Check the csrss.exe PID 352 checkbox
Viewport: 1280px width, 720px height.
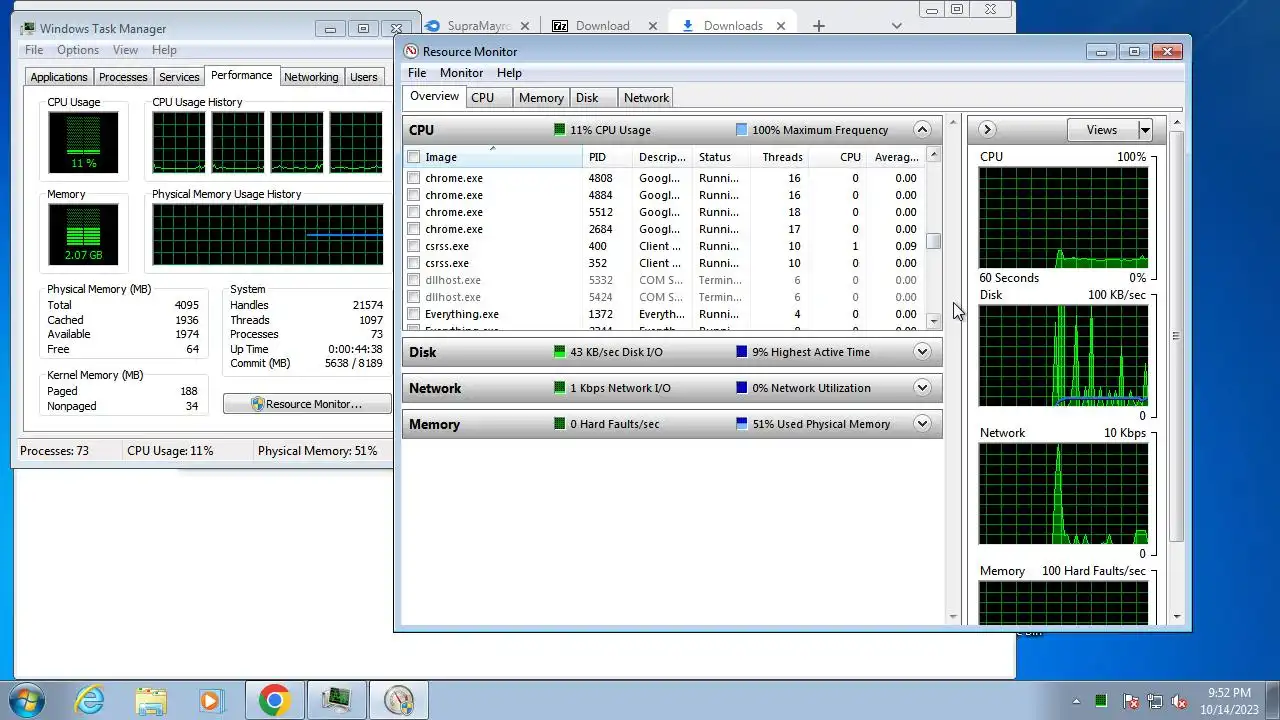(413, 263)
